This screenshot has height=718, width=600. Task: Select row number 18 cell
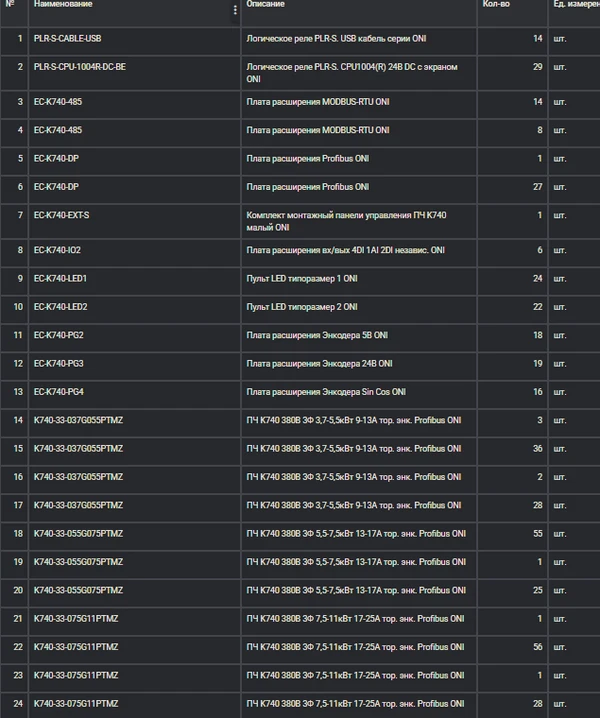point(14,537)
